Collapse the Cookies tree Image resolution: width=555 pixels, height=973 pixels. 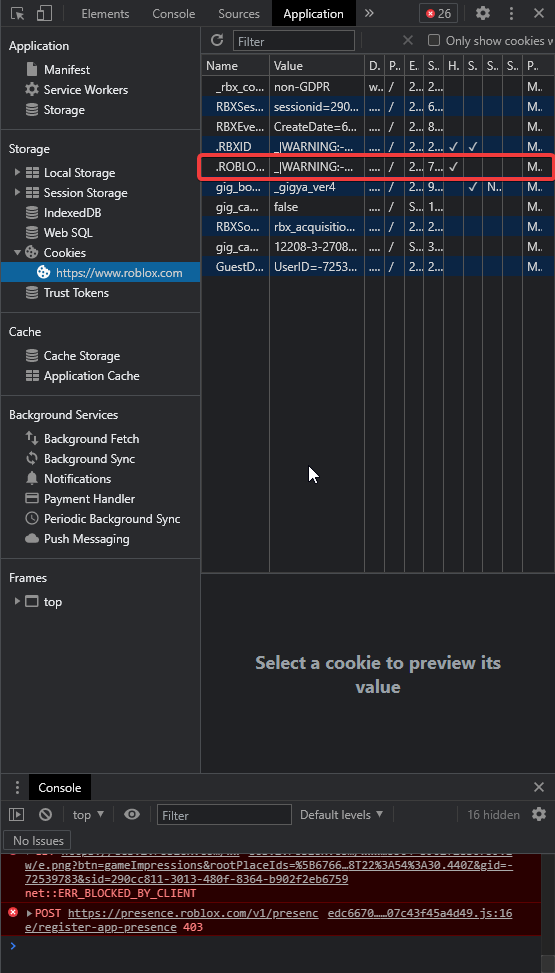pyautogui.click(x=17, y=252)
